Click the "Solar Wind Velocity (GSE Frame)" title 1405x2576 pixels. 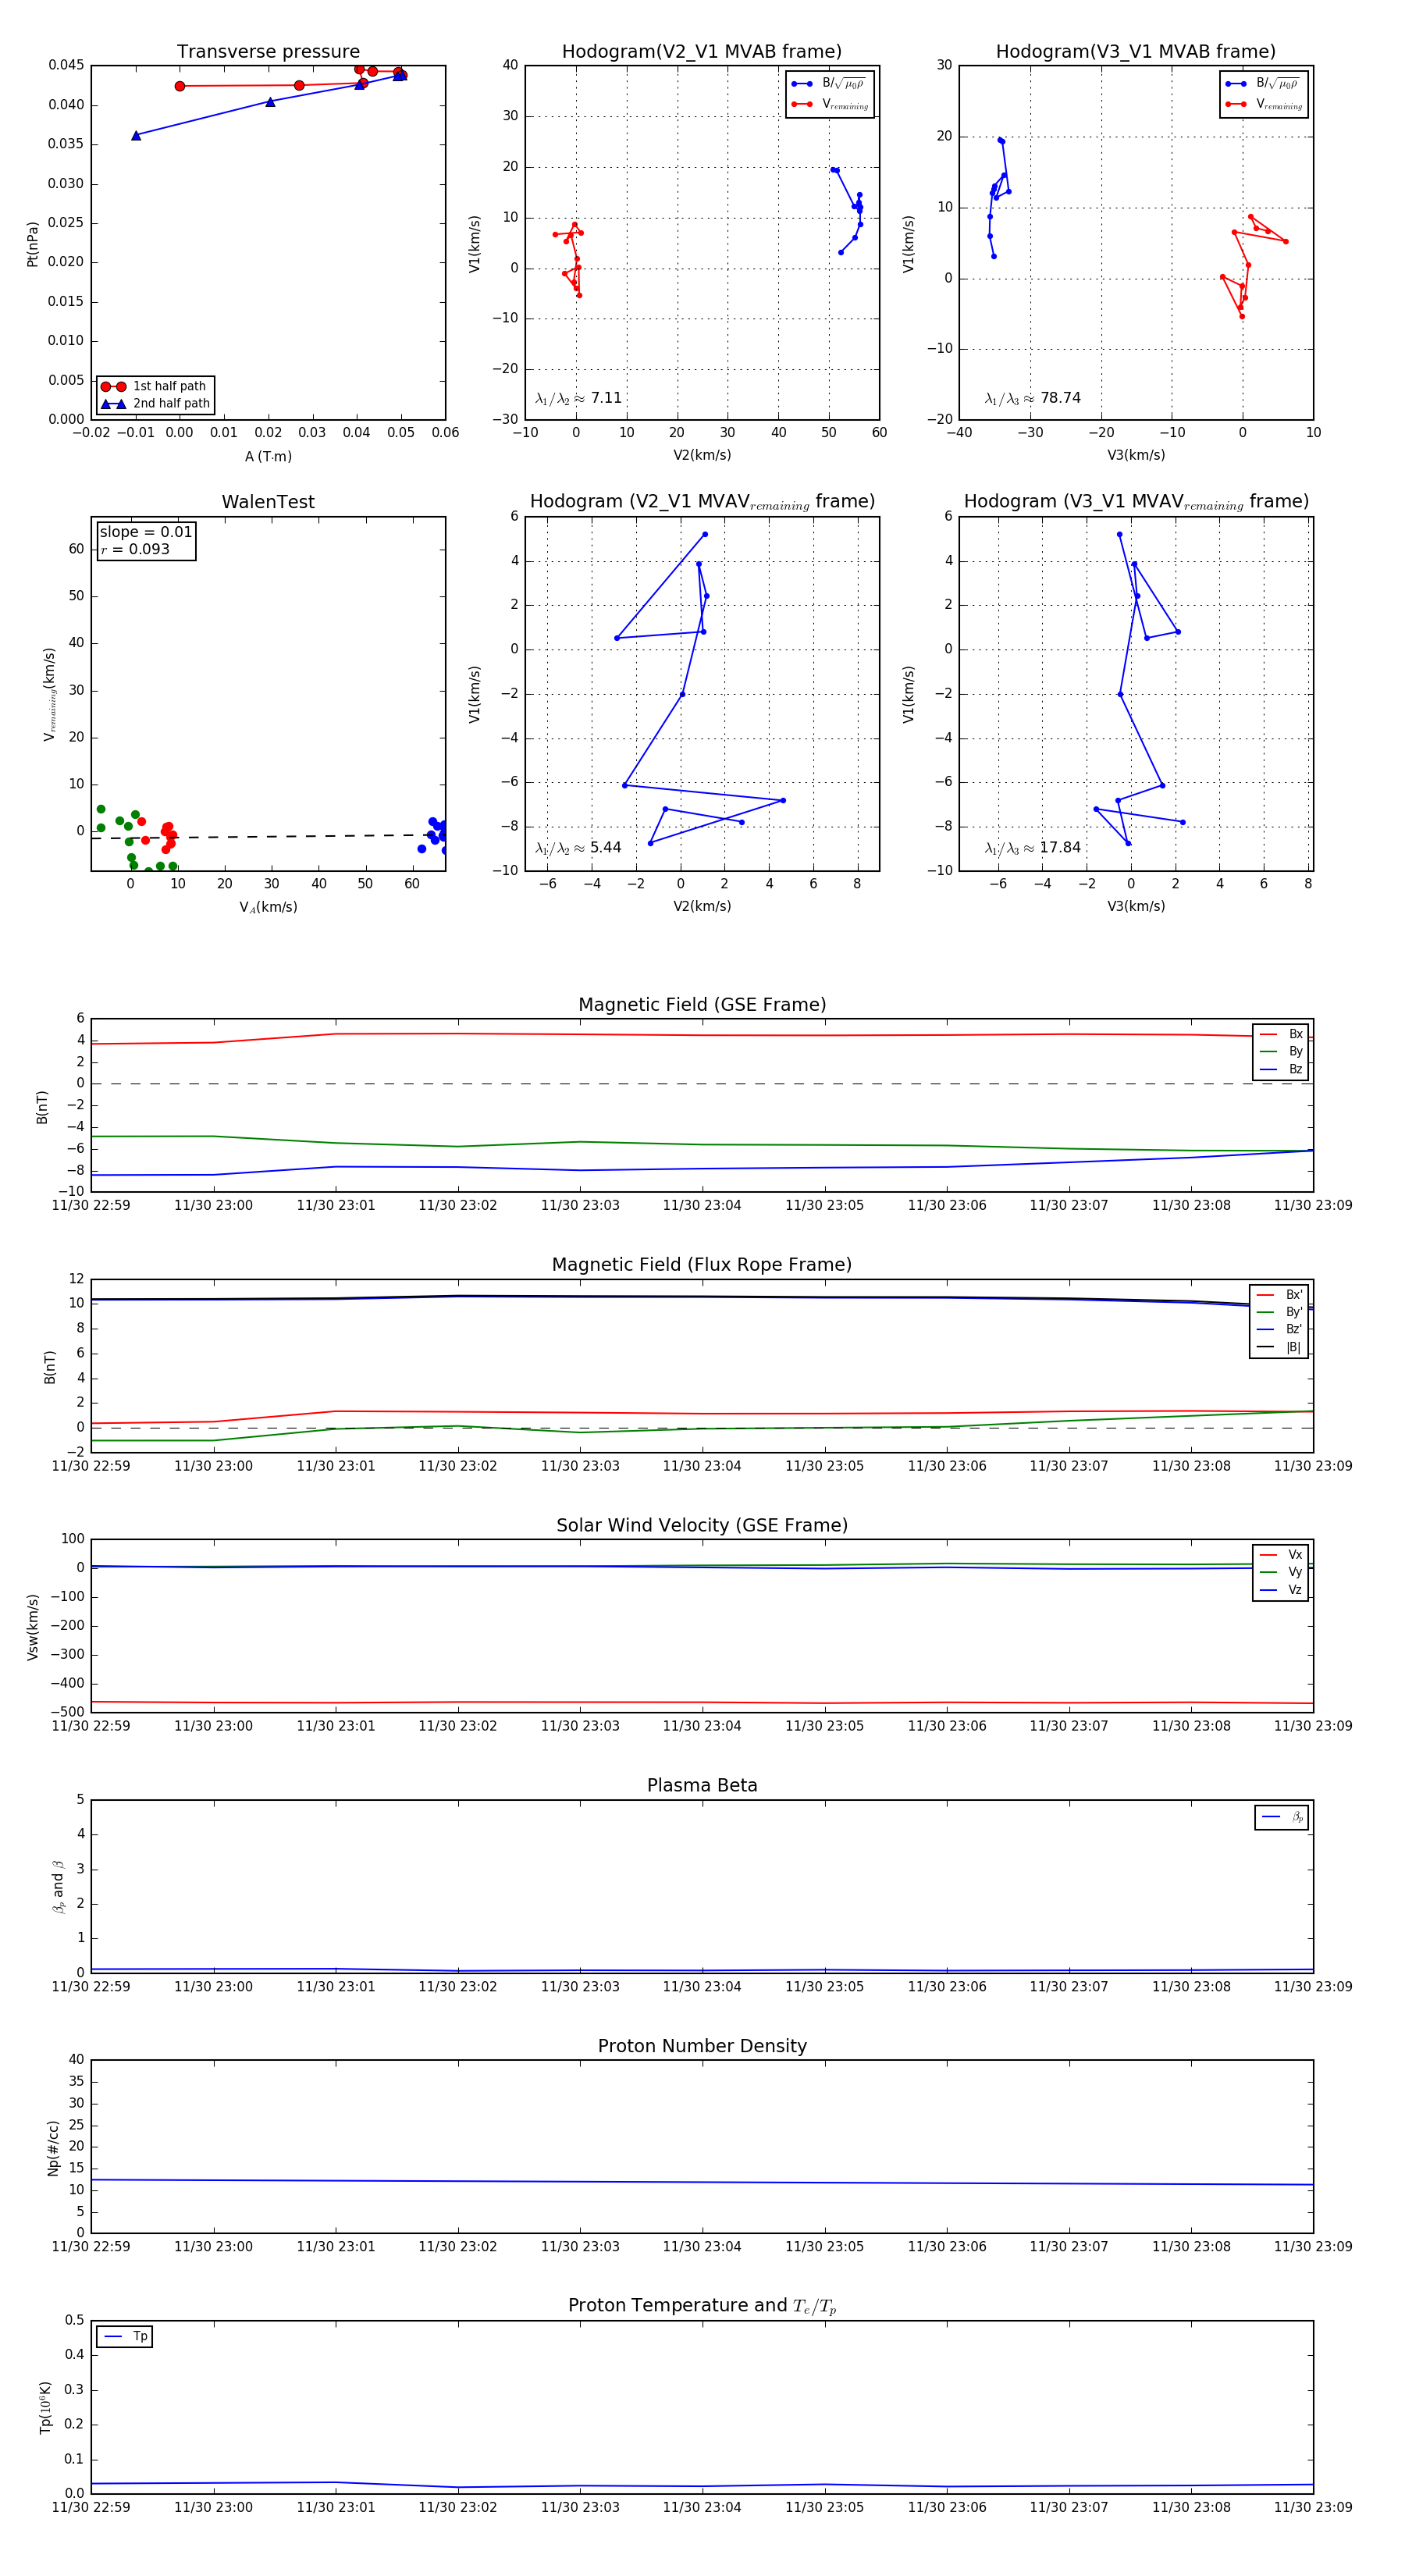coord(702,1525)
